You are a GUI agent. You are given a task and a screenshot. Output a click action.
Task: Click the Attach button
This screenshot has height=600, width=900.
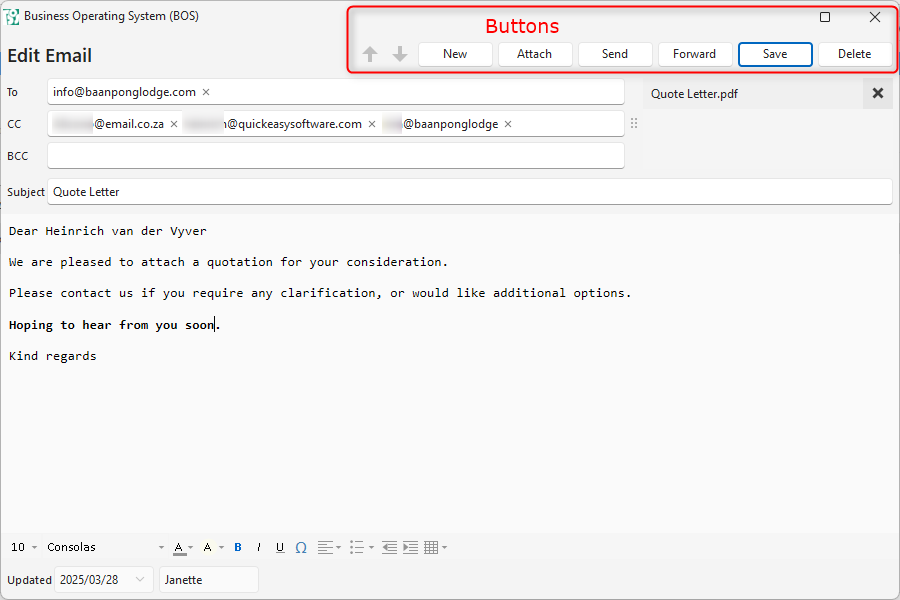tap(535, 54)
